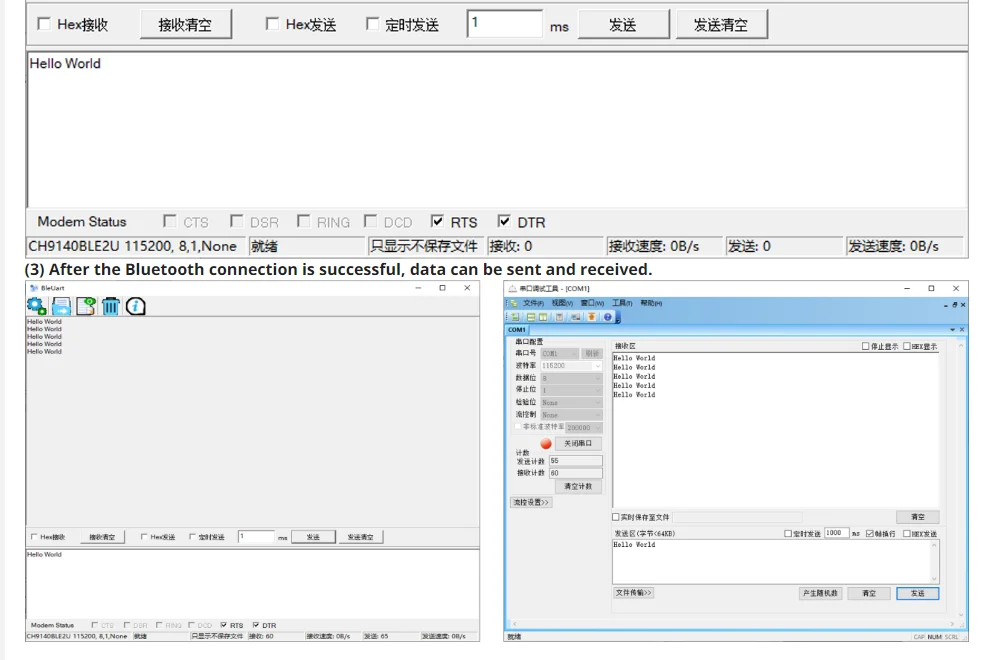
Task: Click the blue help question-mark icon in the COM1 tool
Action: click(607, 317)
